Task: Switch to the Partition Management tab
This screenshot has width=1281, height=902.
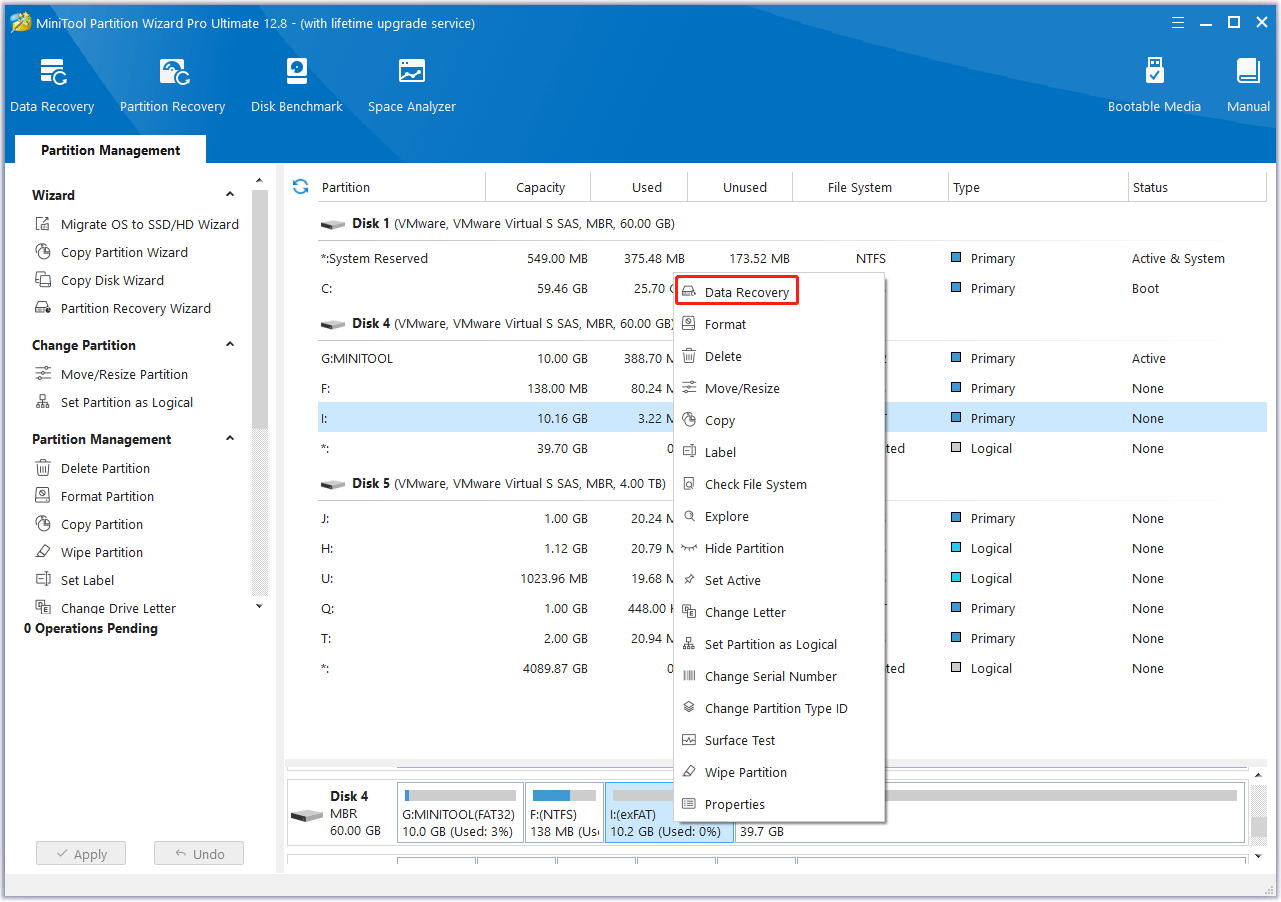Action: click(110, 150)
